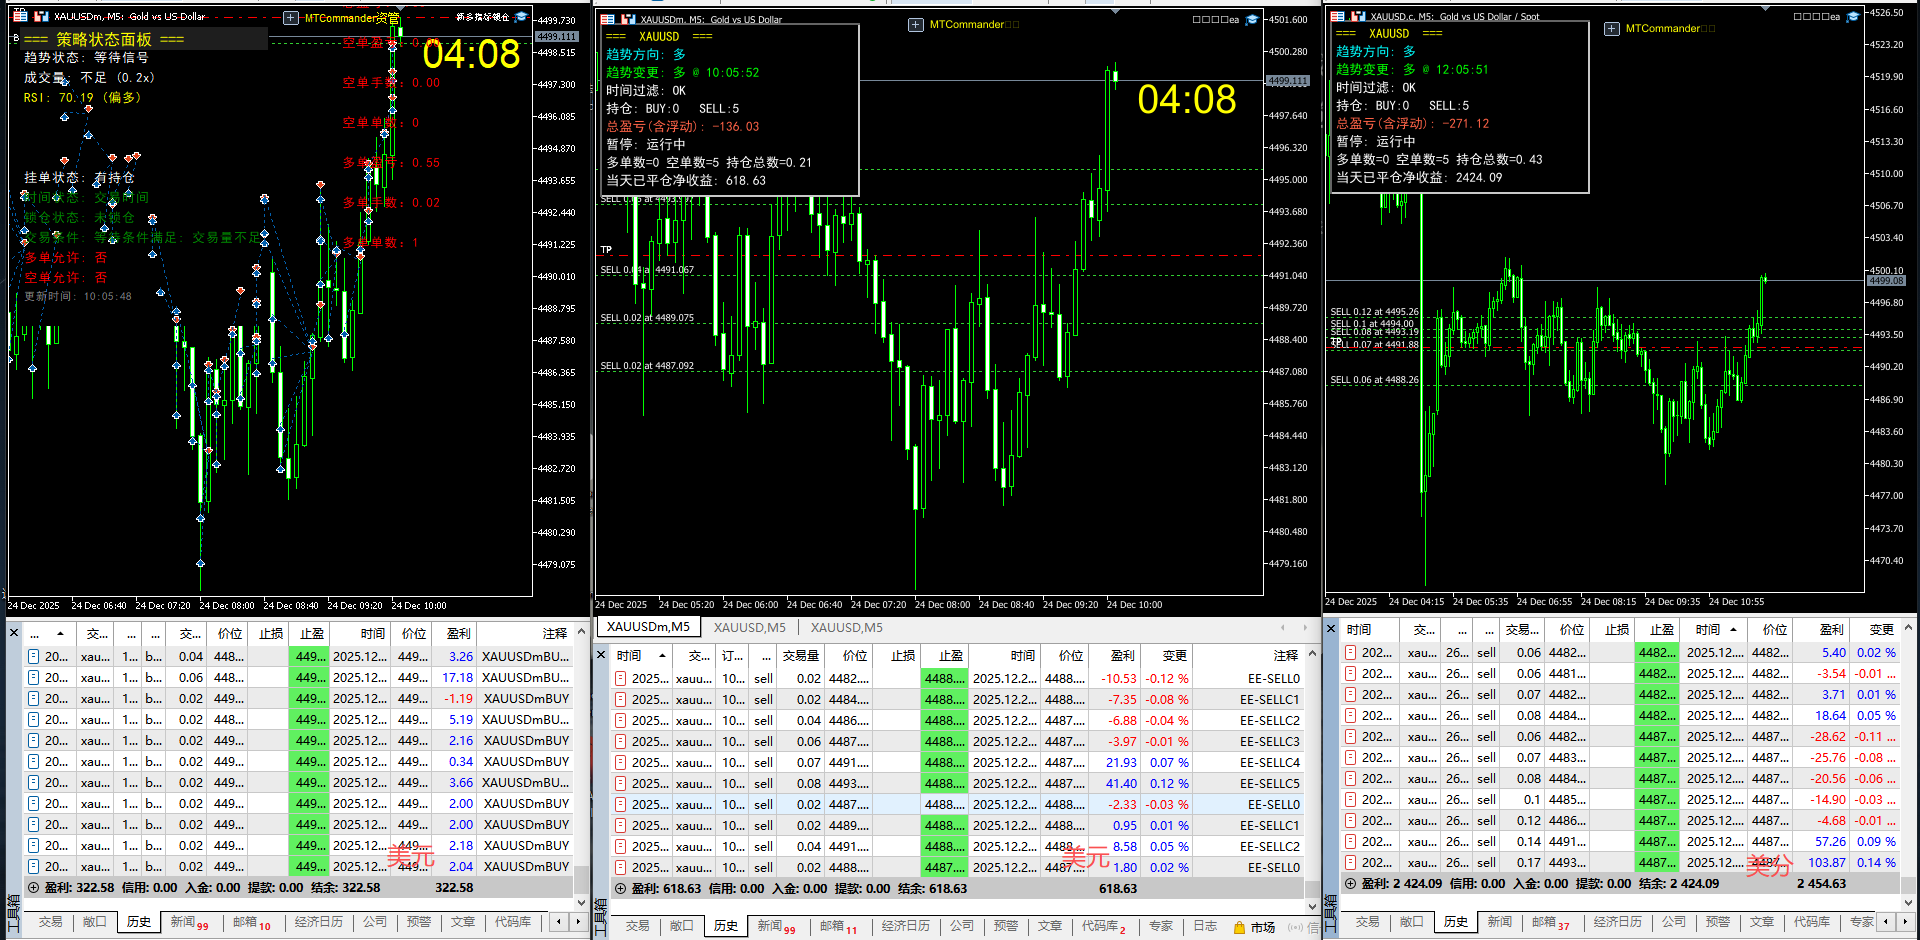Close the toolbox panel in the middle window
The width and height of the screenshot is (1920, 940).
point(601,655)
